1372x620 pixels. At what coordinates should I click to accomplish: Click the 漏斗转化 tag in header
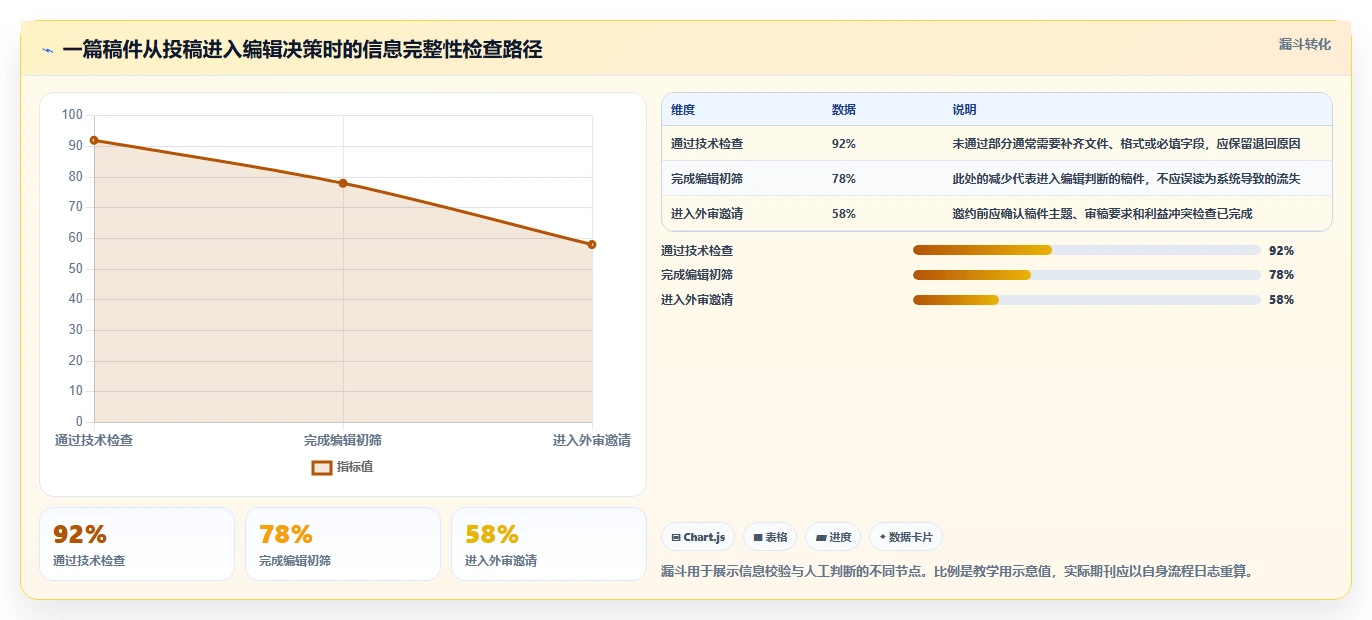click(x=1305, y=45)
